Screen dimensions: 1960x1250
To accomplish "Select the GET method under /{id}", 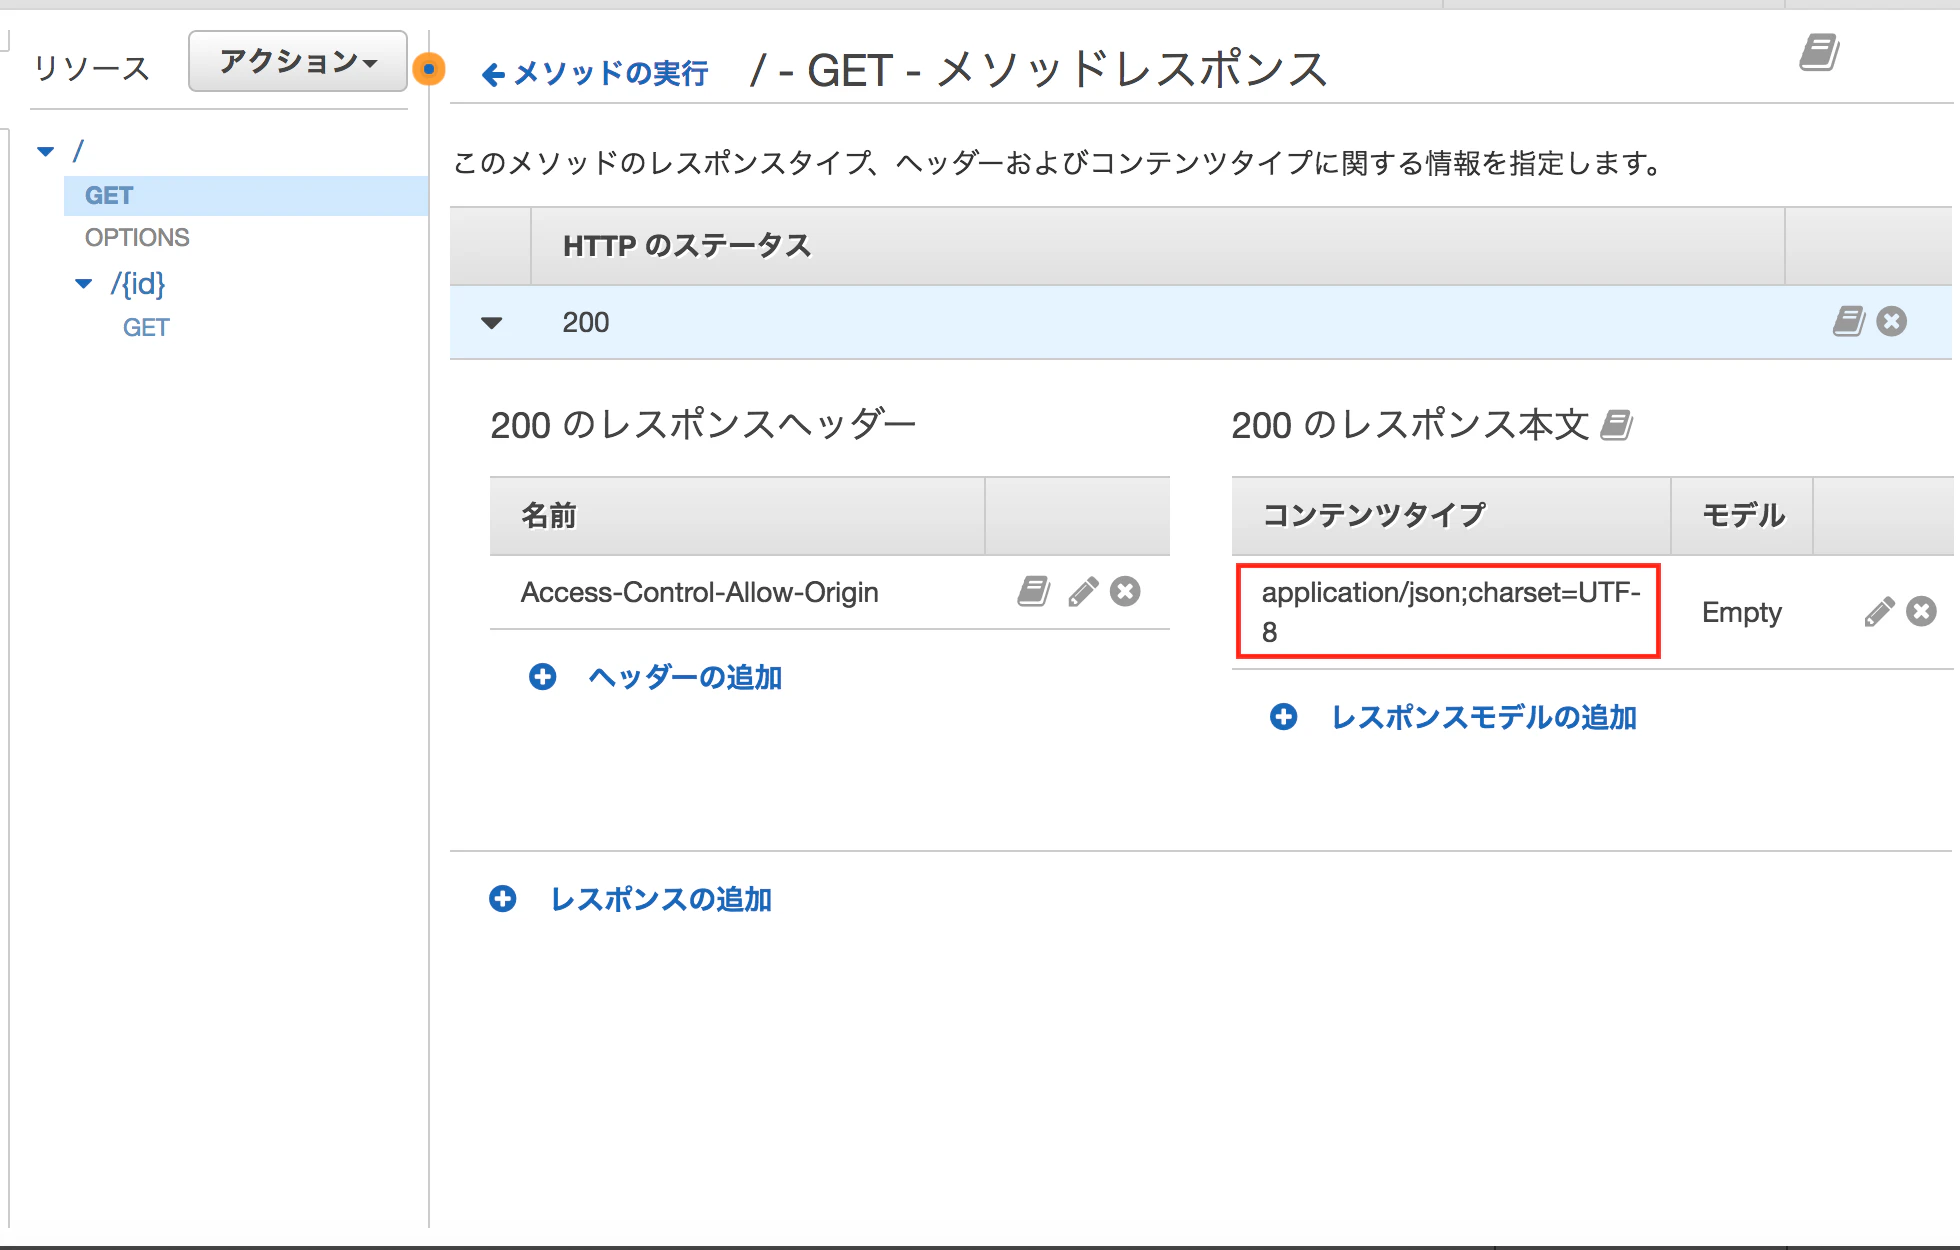I will click(146, 328).
